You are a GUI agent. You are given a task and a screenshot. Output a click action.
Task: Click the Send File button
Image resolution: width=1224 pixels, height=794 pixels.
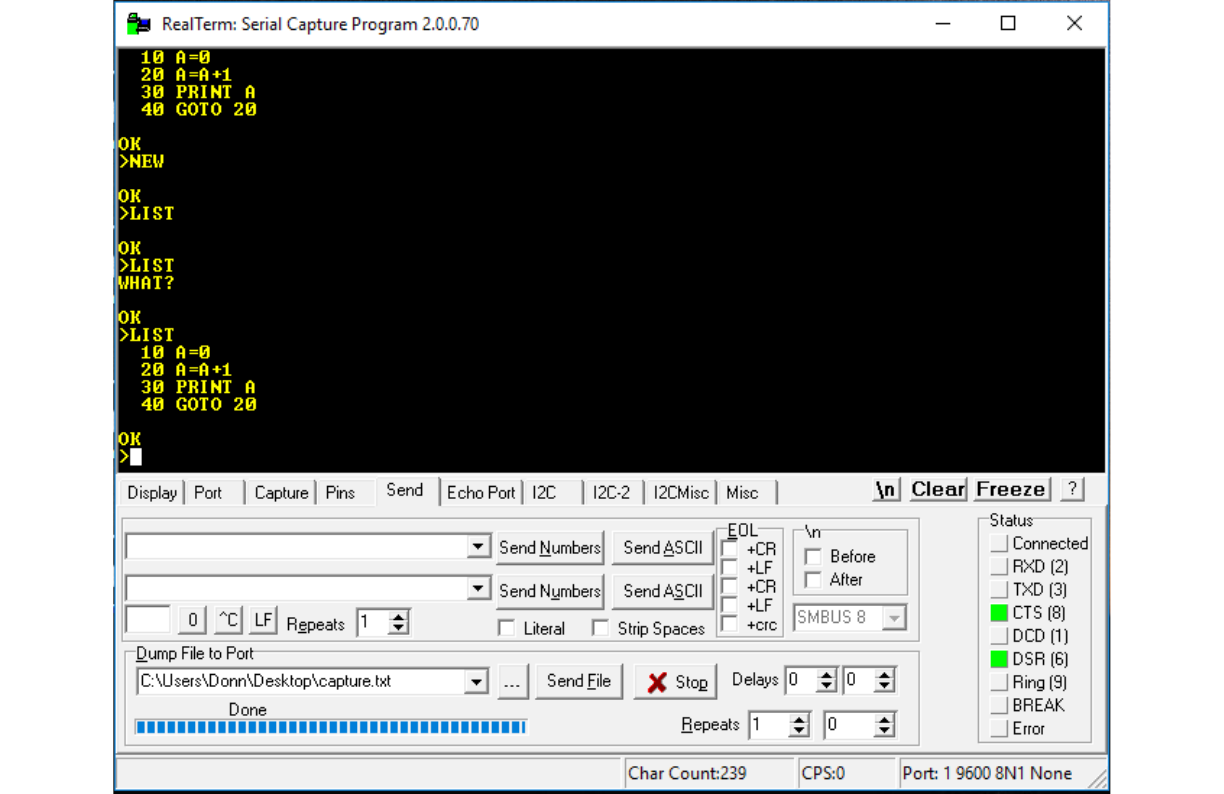(579, 682)
